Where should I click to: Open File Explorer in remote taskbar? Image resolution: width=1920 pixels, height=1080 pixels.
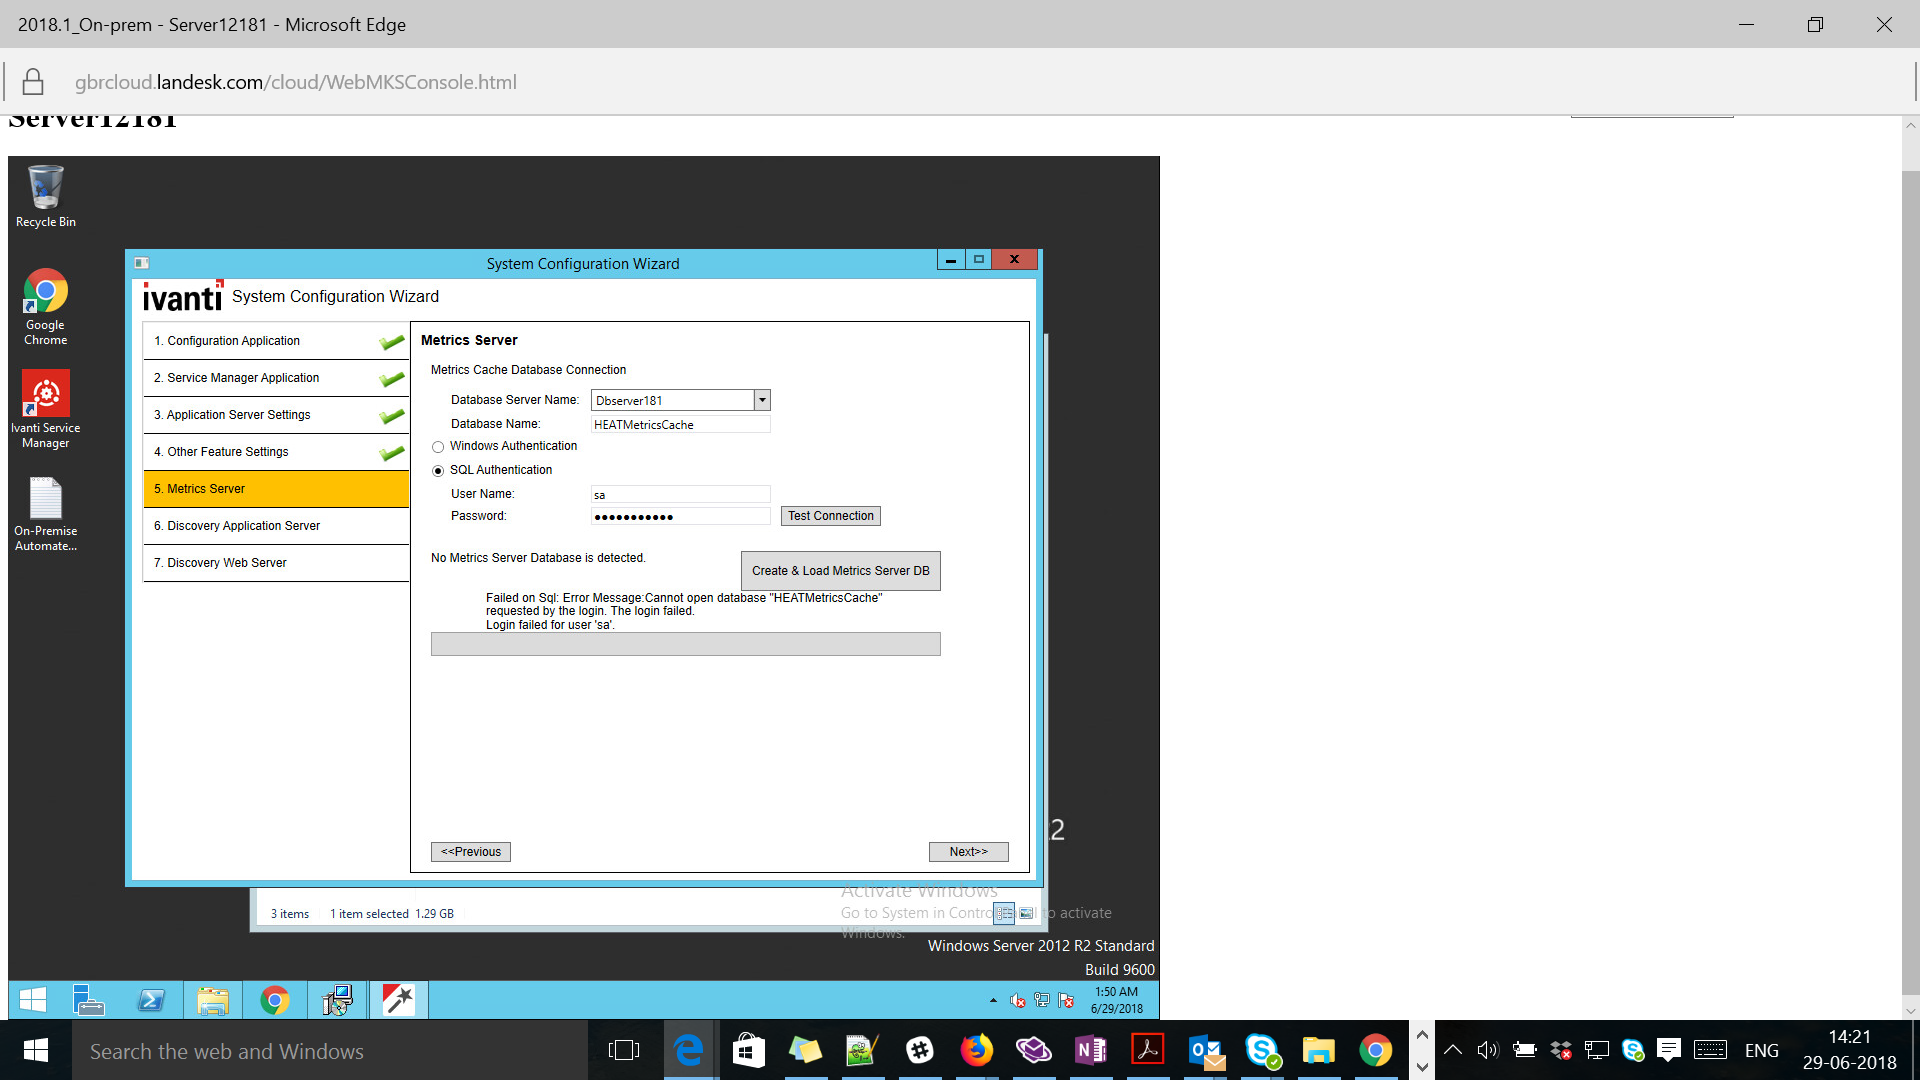tap(213, 1000)
